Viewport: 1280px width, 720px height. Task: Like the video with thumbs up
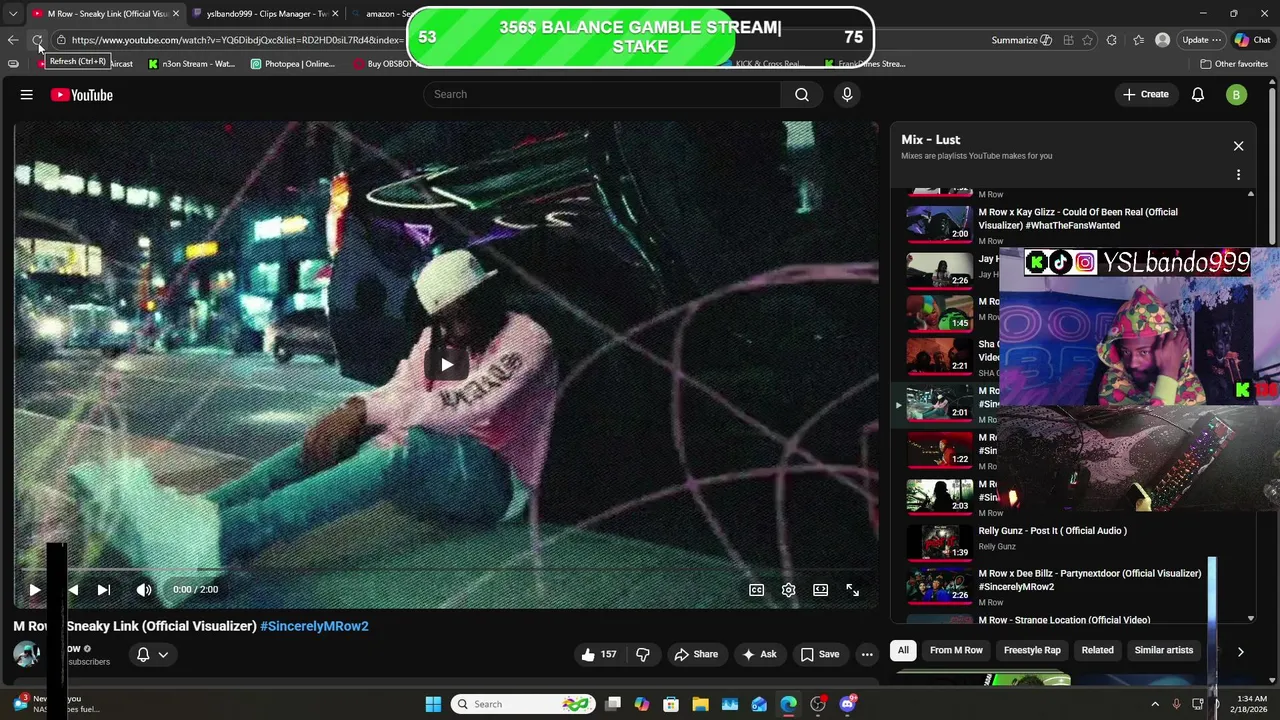click(x=599, y=654)
